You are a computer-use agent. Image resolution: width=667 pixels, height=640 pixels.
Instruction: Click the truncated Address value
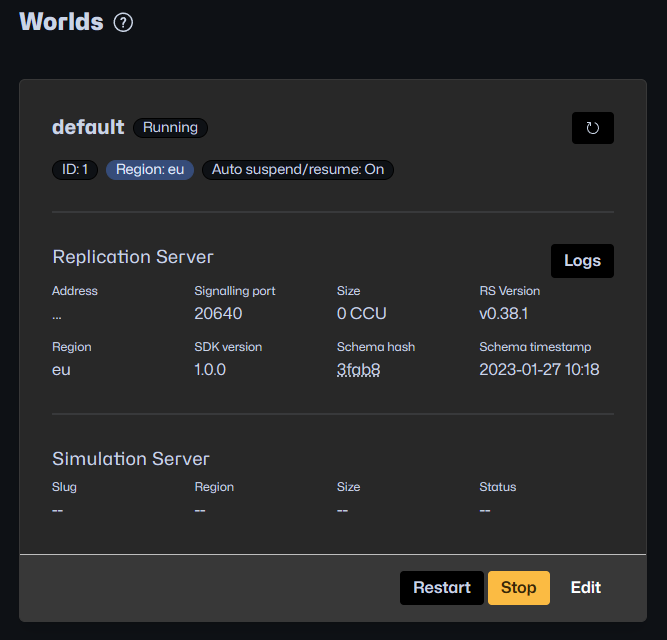[x=57, y=314]
